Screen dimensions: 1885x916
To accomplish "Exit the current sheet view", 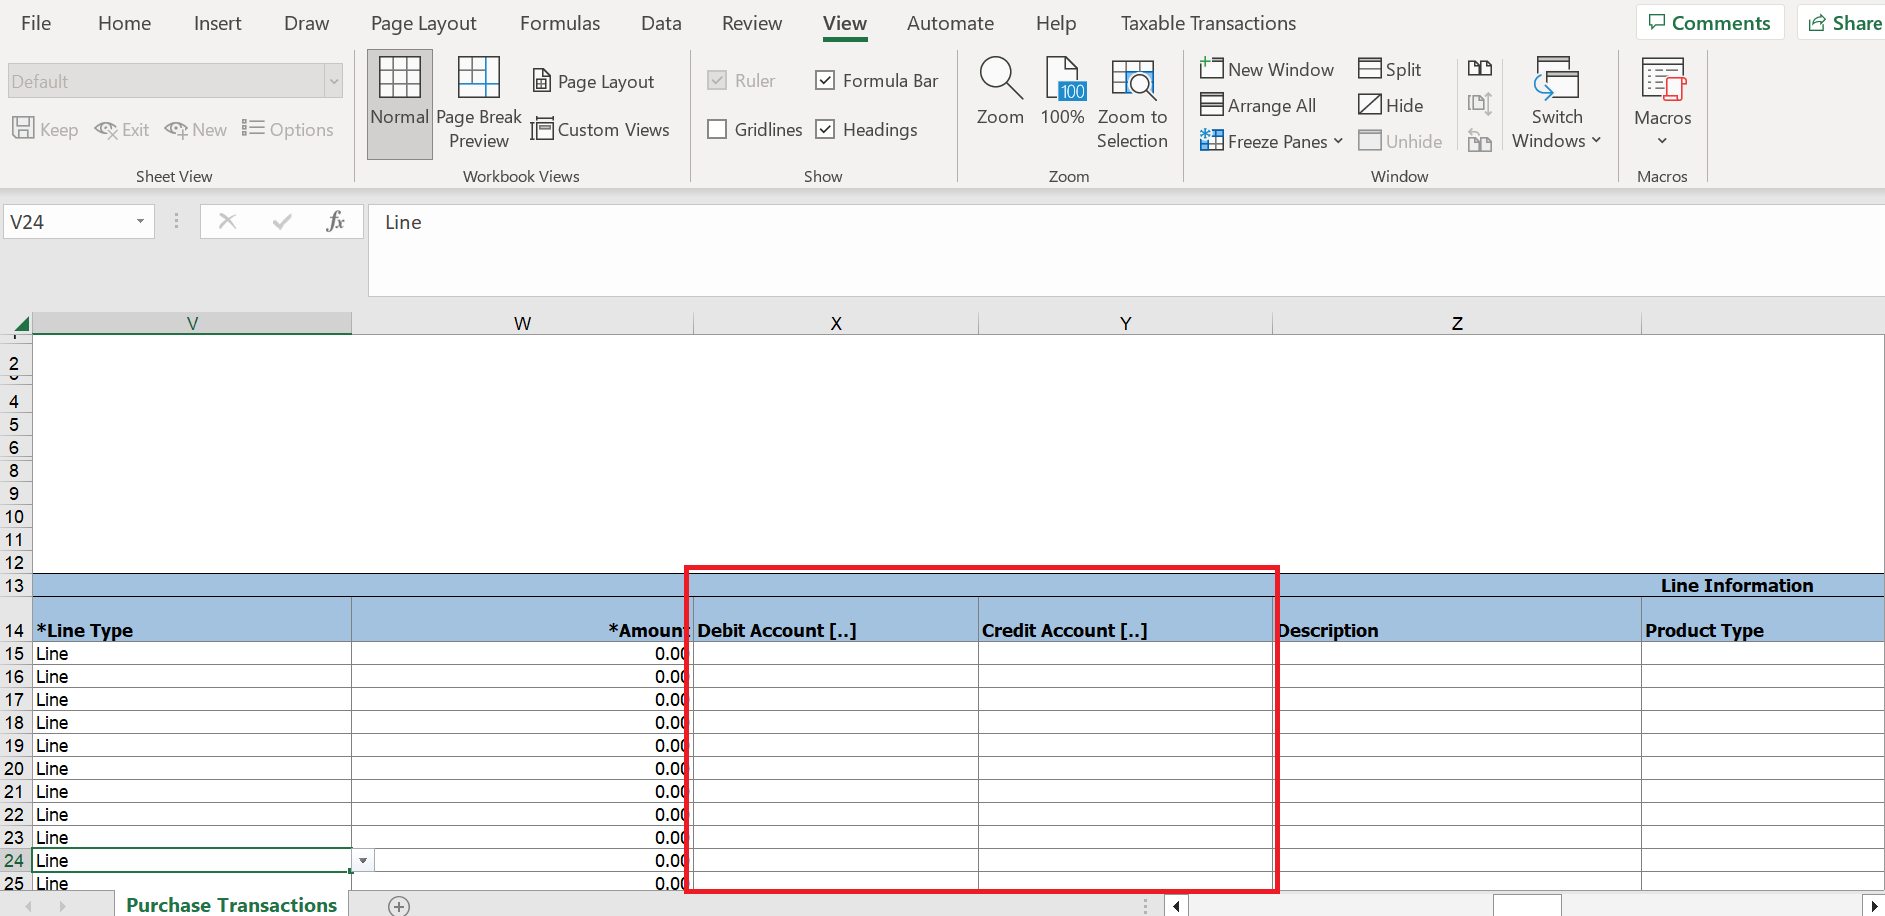I will pos(121,129).
